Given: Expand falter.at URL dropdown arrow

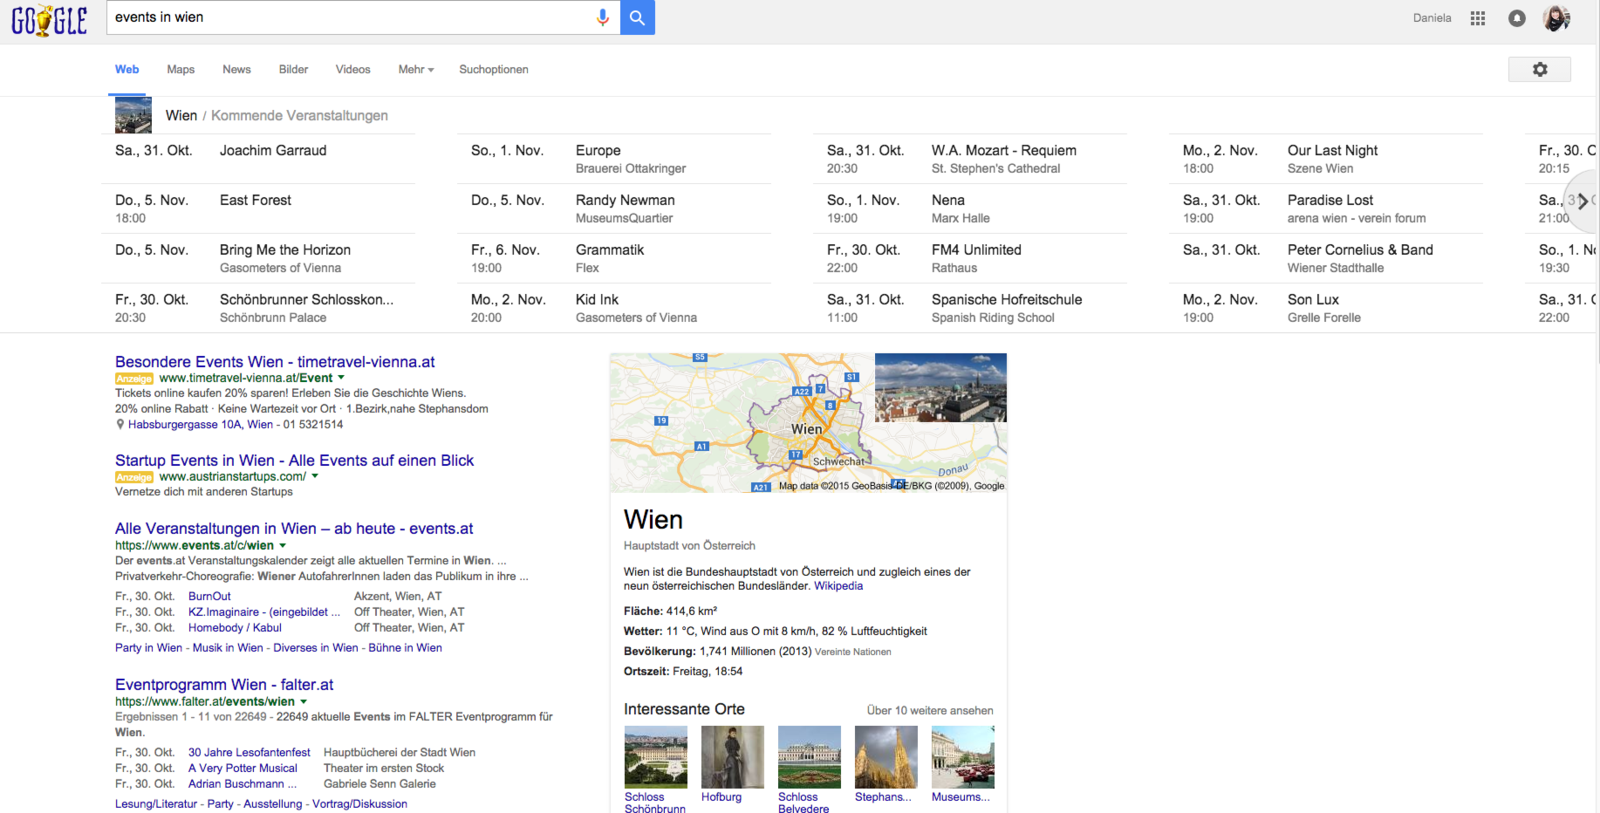Looking at the screenshot, I should coord(304,702).
